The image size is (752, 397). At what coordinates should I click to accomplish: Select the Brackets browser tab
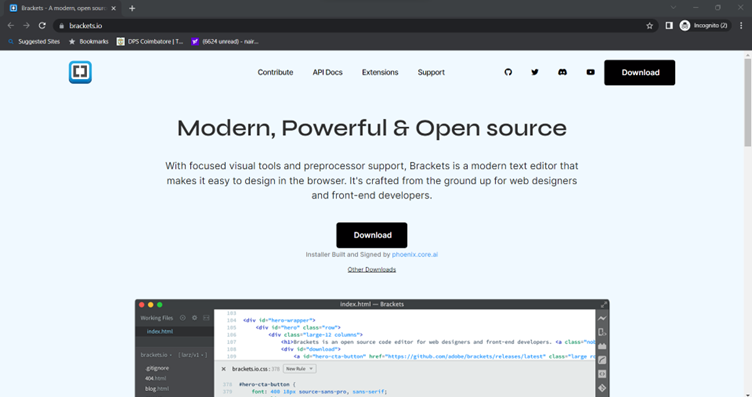click(x=63, y=8)
